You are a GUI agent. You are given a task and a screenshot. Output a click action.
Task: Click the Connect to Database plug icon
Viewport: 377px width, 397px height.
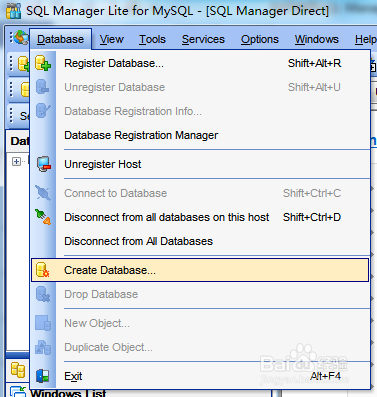pos(43,193)
